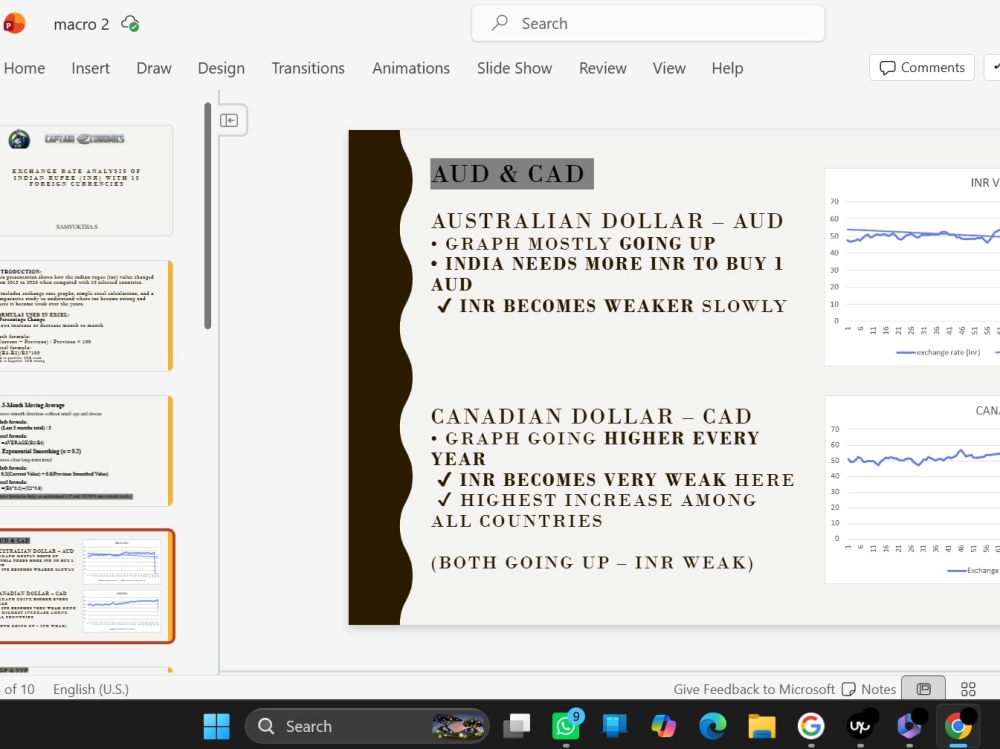The height and width of the screenshot is (749, 1000).
Task: Open the blue notebook taskbar app
Action: point(615,726)
